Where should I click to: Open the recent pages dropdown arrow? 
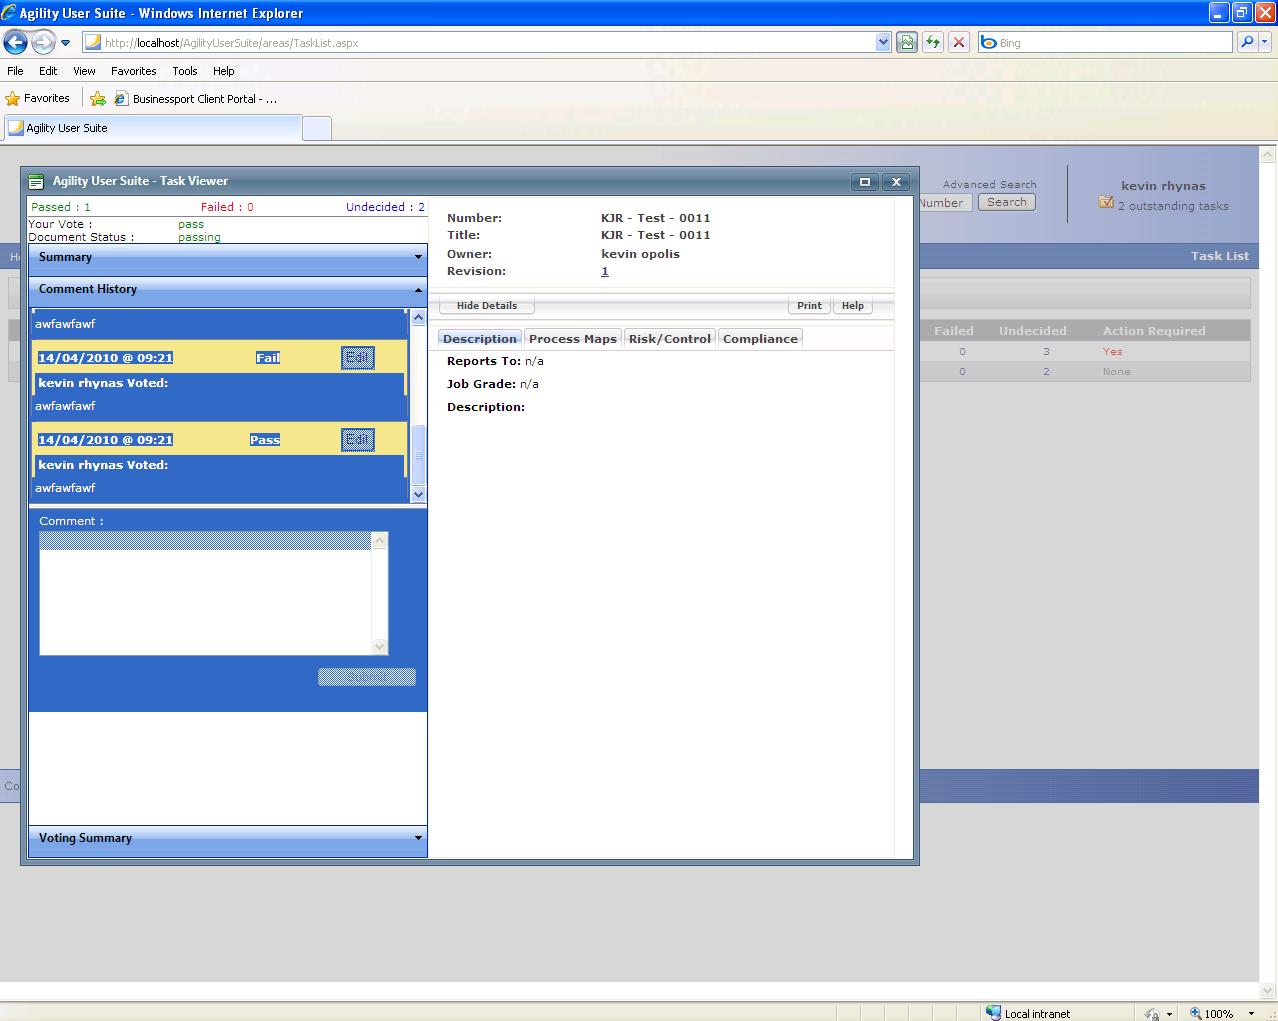click(66, 43)
